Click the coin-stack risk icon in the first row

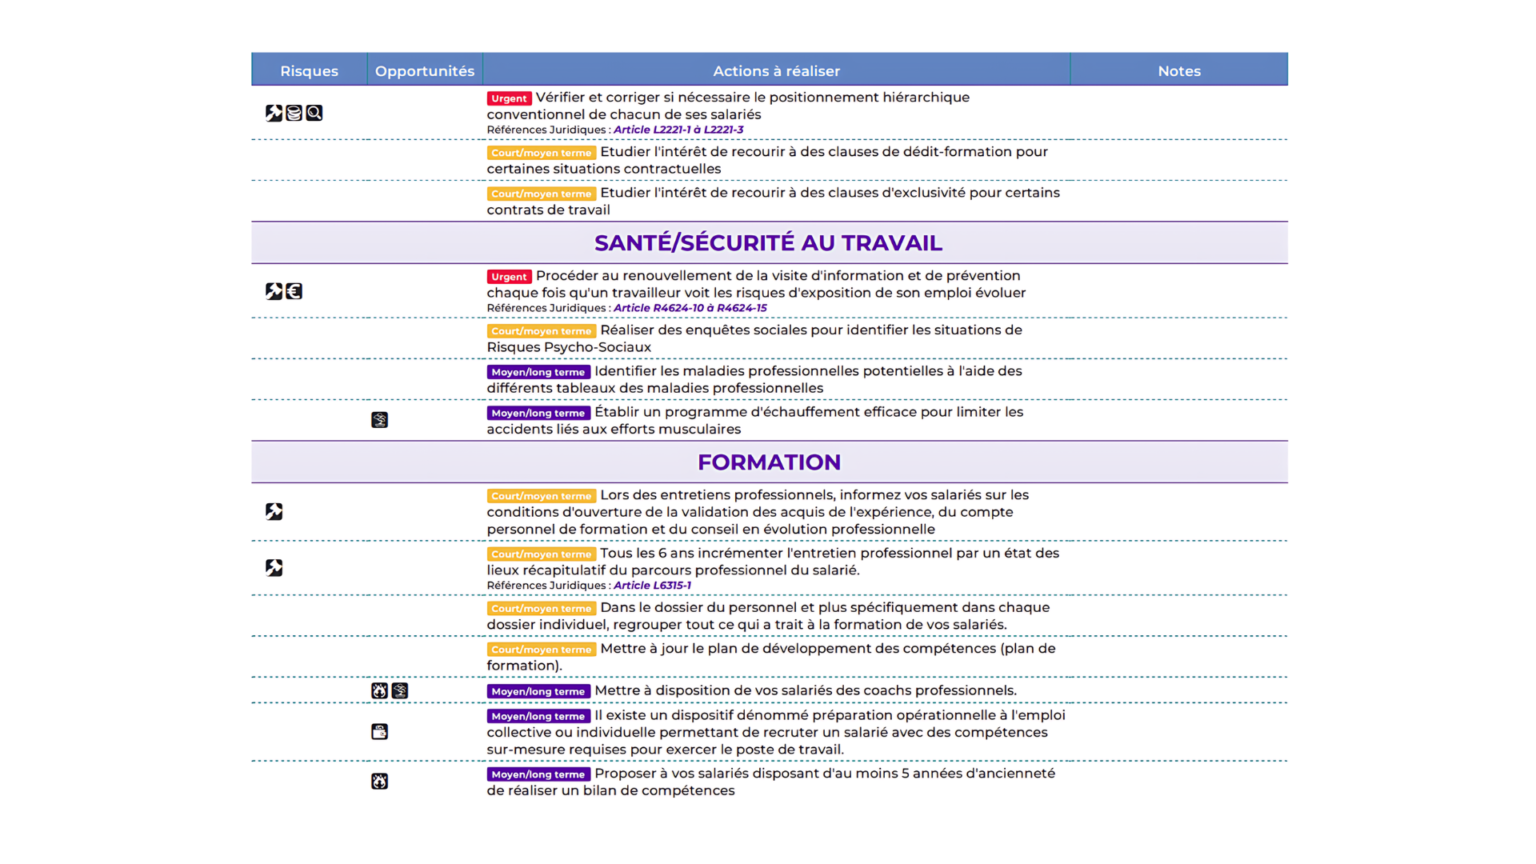(293, 113)
